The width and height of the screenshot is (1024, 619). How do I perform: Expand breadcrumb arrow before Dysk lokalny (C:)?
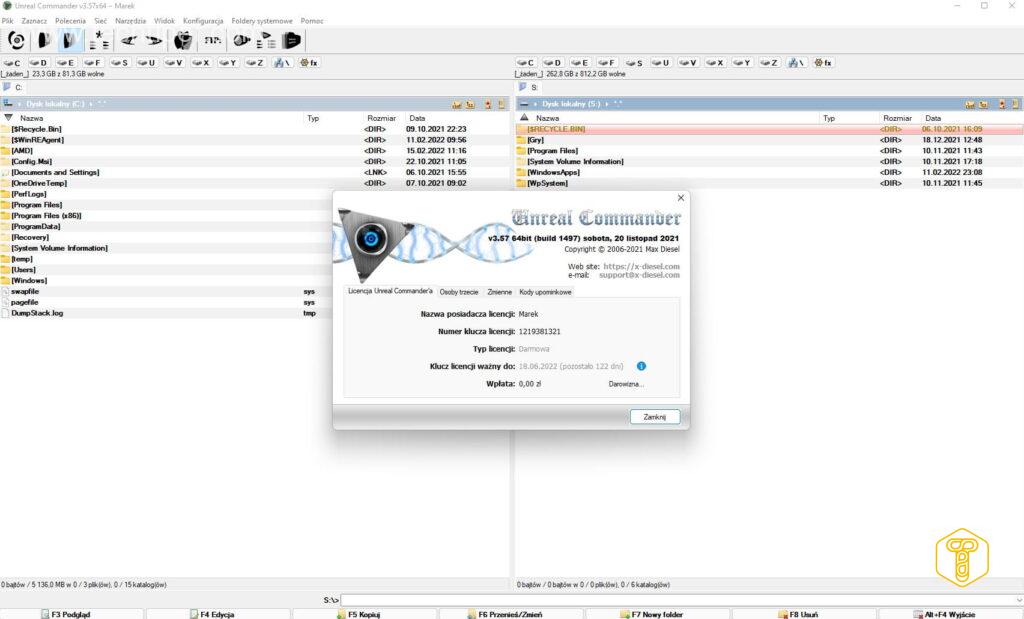coord(20,103)
